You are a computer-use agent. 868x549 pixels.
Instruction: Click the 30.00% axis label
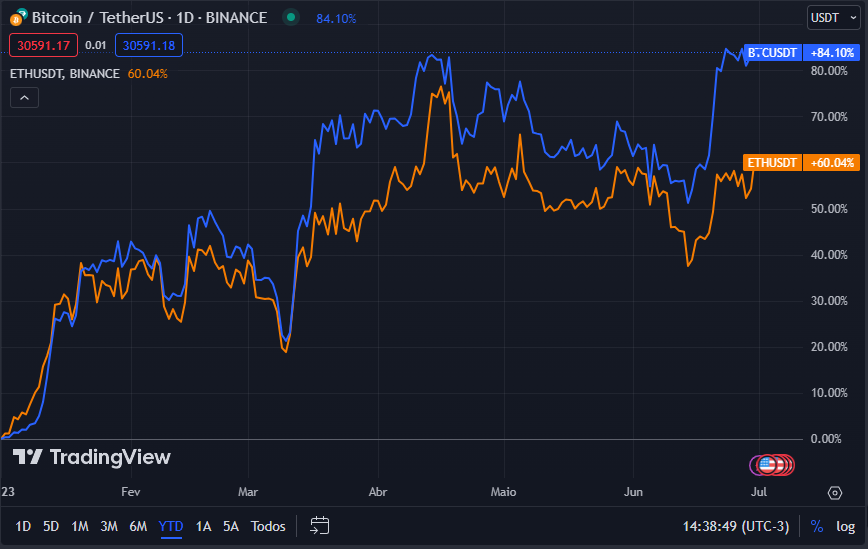pos(829,301)
